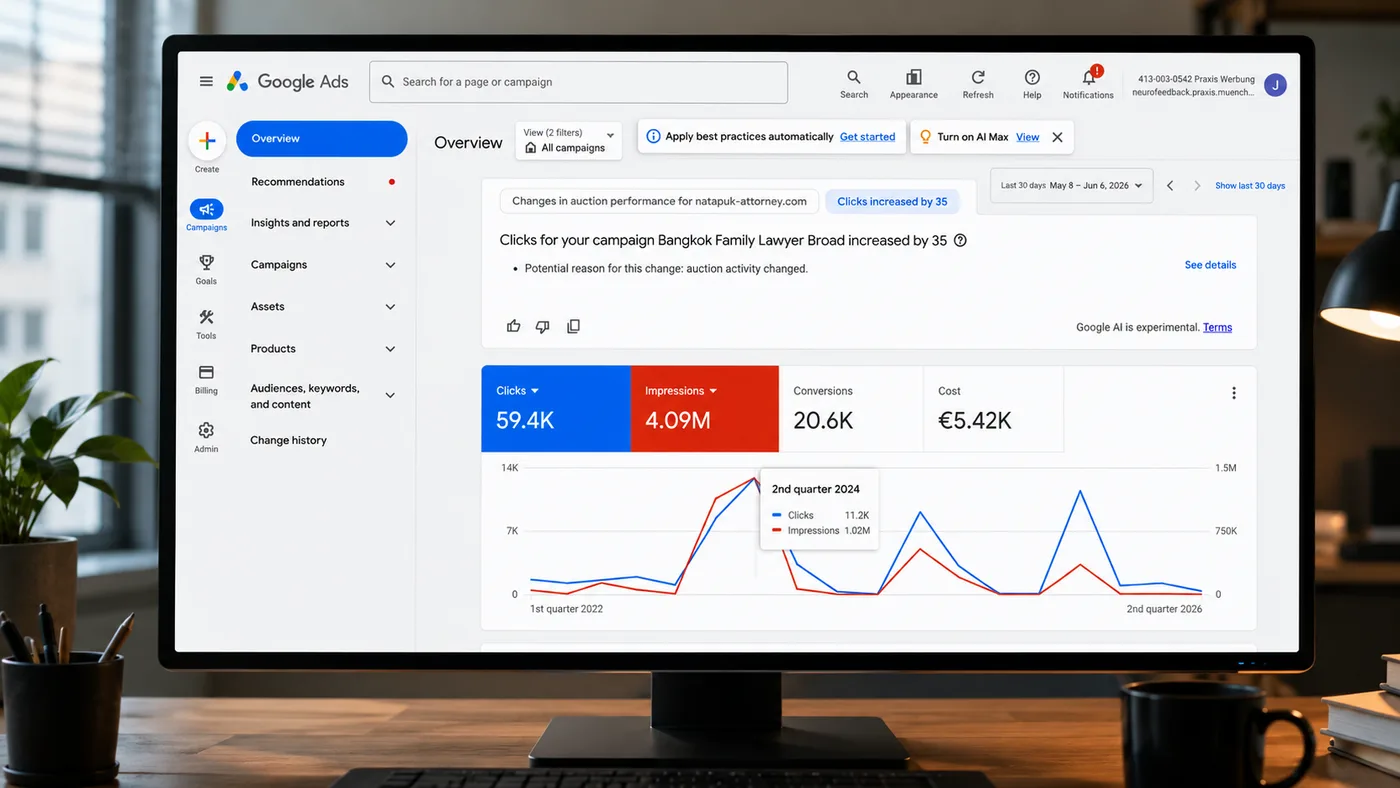This screenshot has width=1400, height=788.
Task: Open the Help menu in the top bar
Action: (1032, 84)
